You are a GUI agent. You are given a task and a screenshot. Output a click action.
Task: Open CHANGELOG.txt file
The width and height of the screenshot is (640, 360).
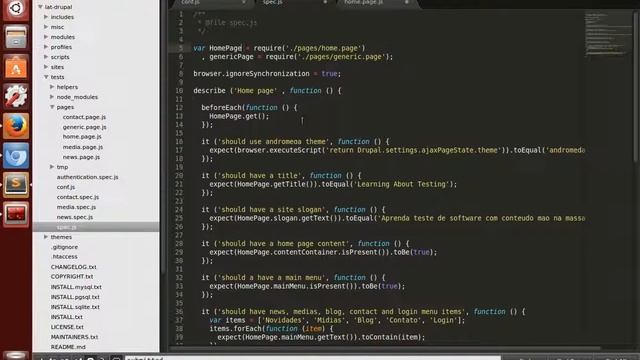point(73,267)
